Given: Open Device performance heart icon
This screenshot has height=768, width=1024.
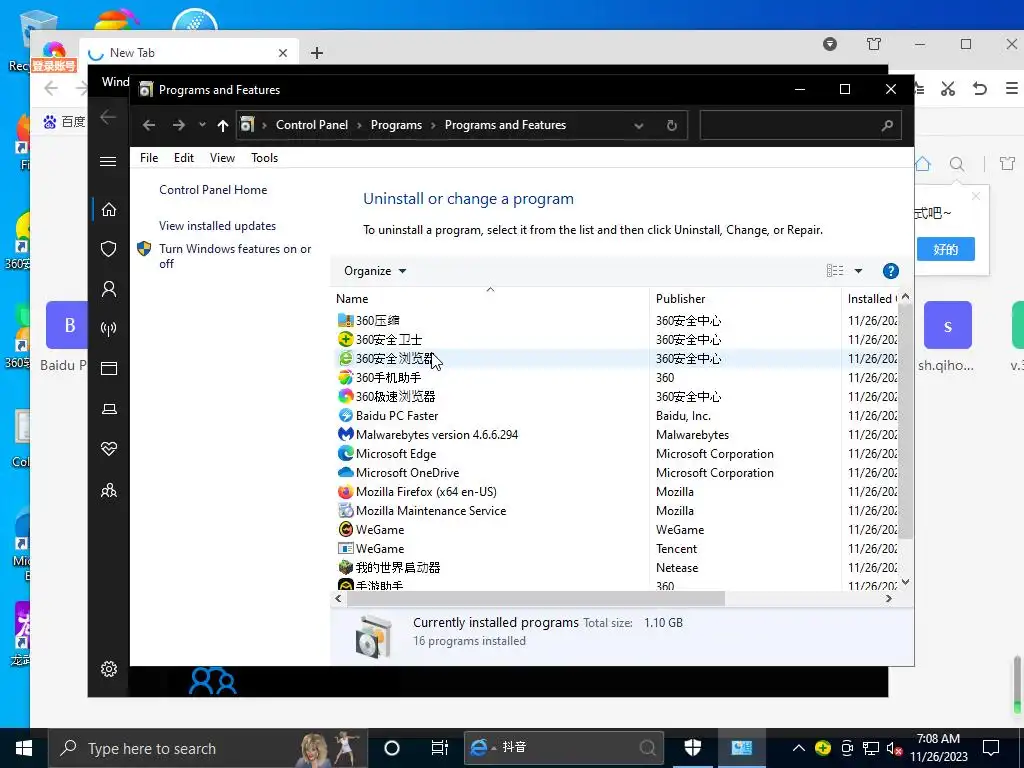Looking at the screenshot, I should pos(108,449).
